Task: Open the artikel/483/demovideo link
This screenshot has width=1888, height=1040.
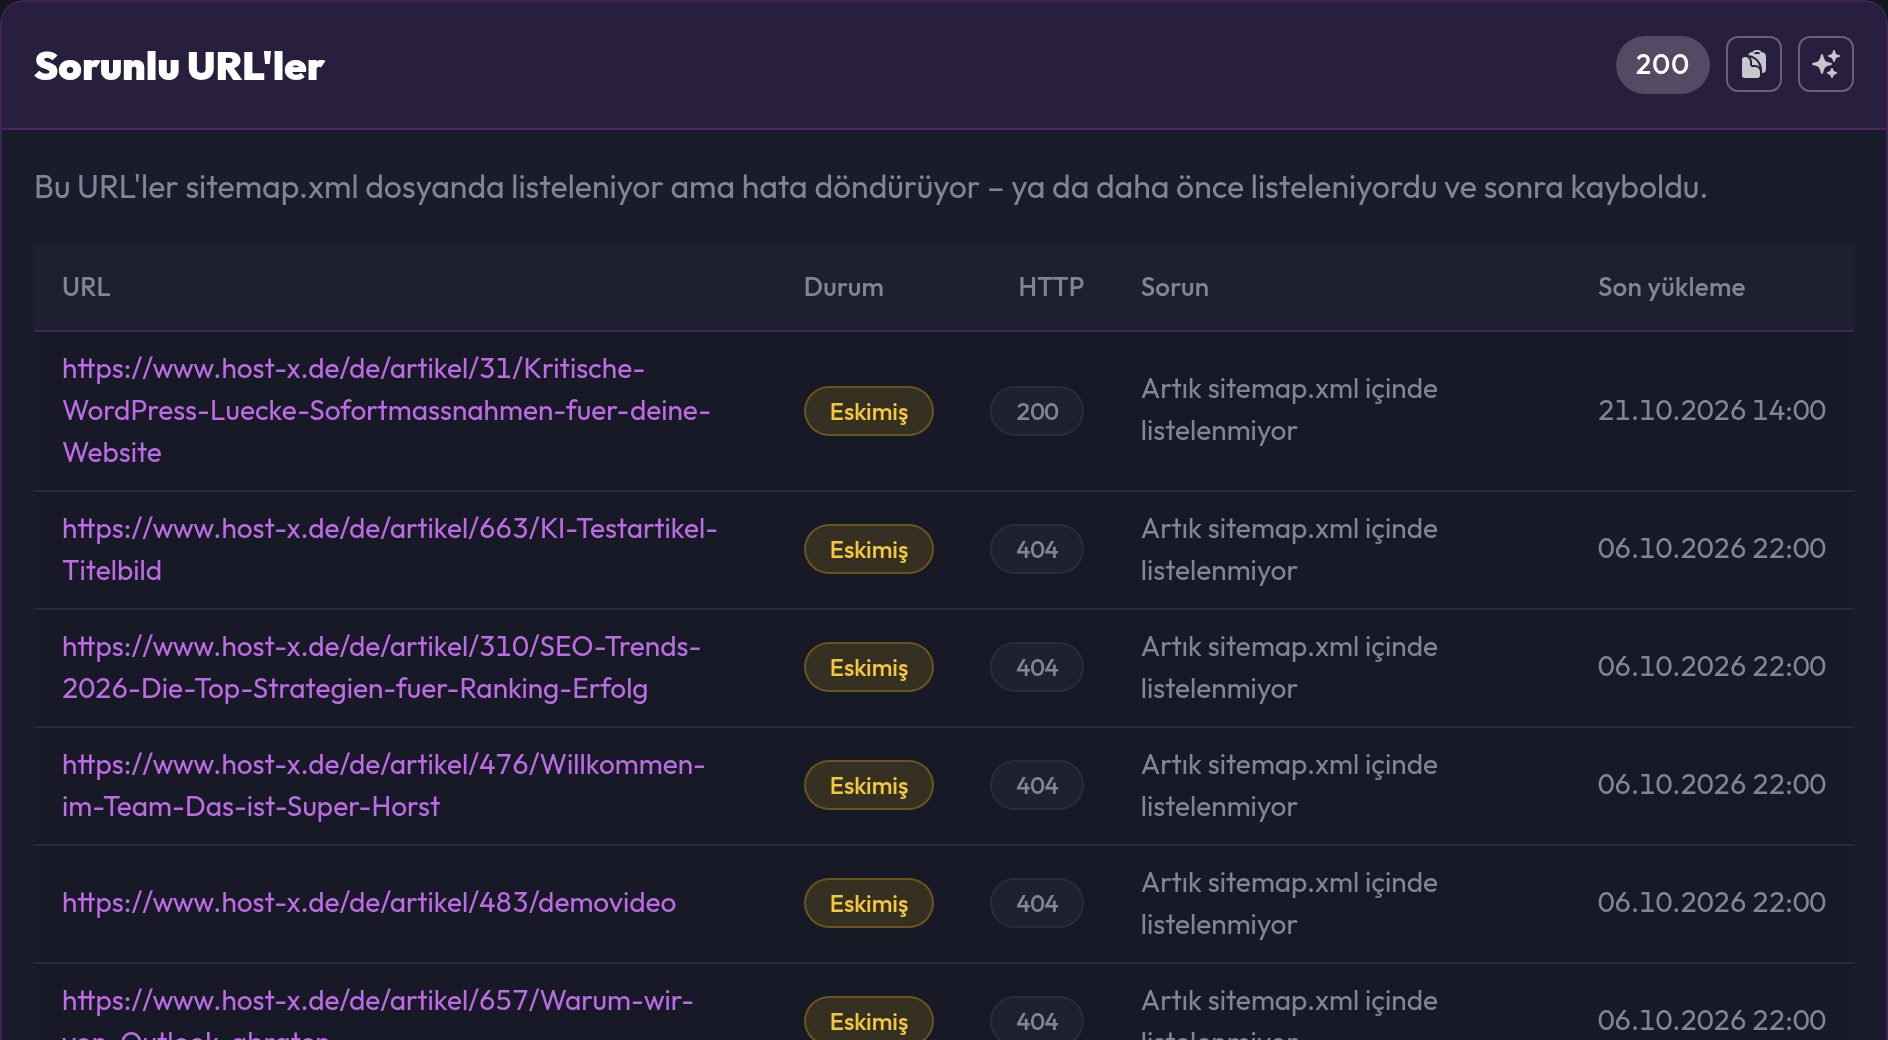Action: pyautogui.click(x=369, y=903)
